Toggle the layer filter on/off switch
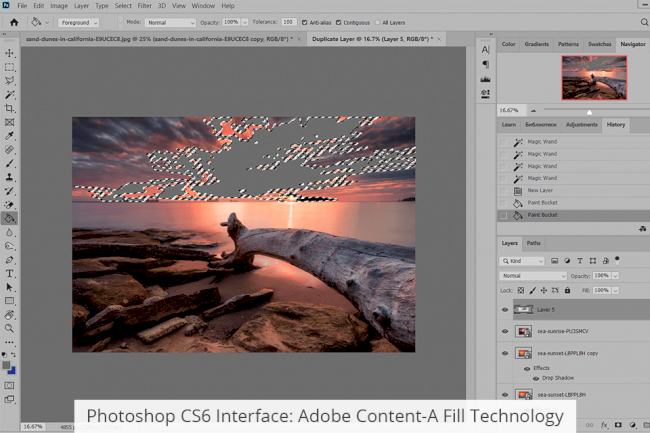Viewport: 650px width, 433px height. pos(617,260)
